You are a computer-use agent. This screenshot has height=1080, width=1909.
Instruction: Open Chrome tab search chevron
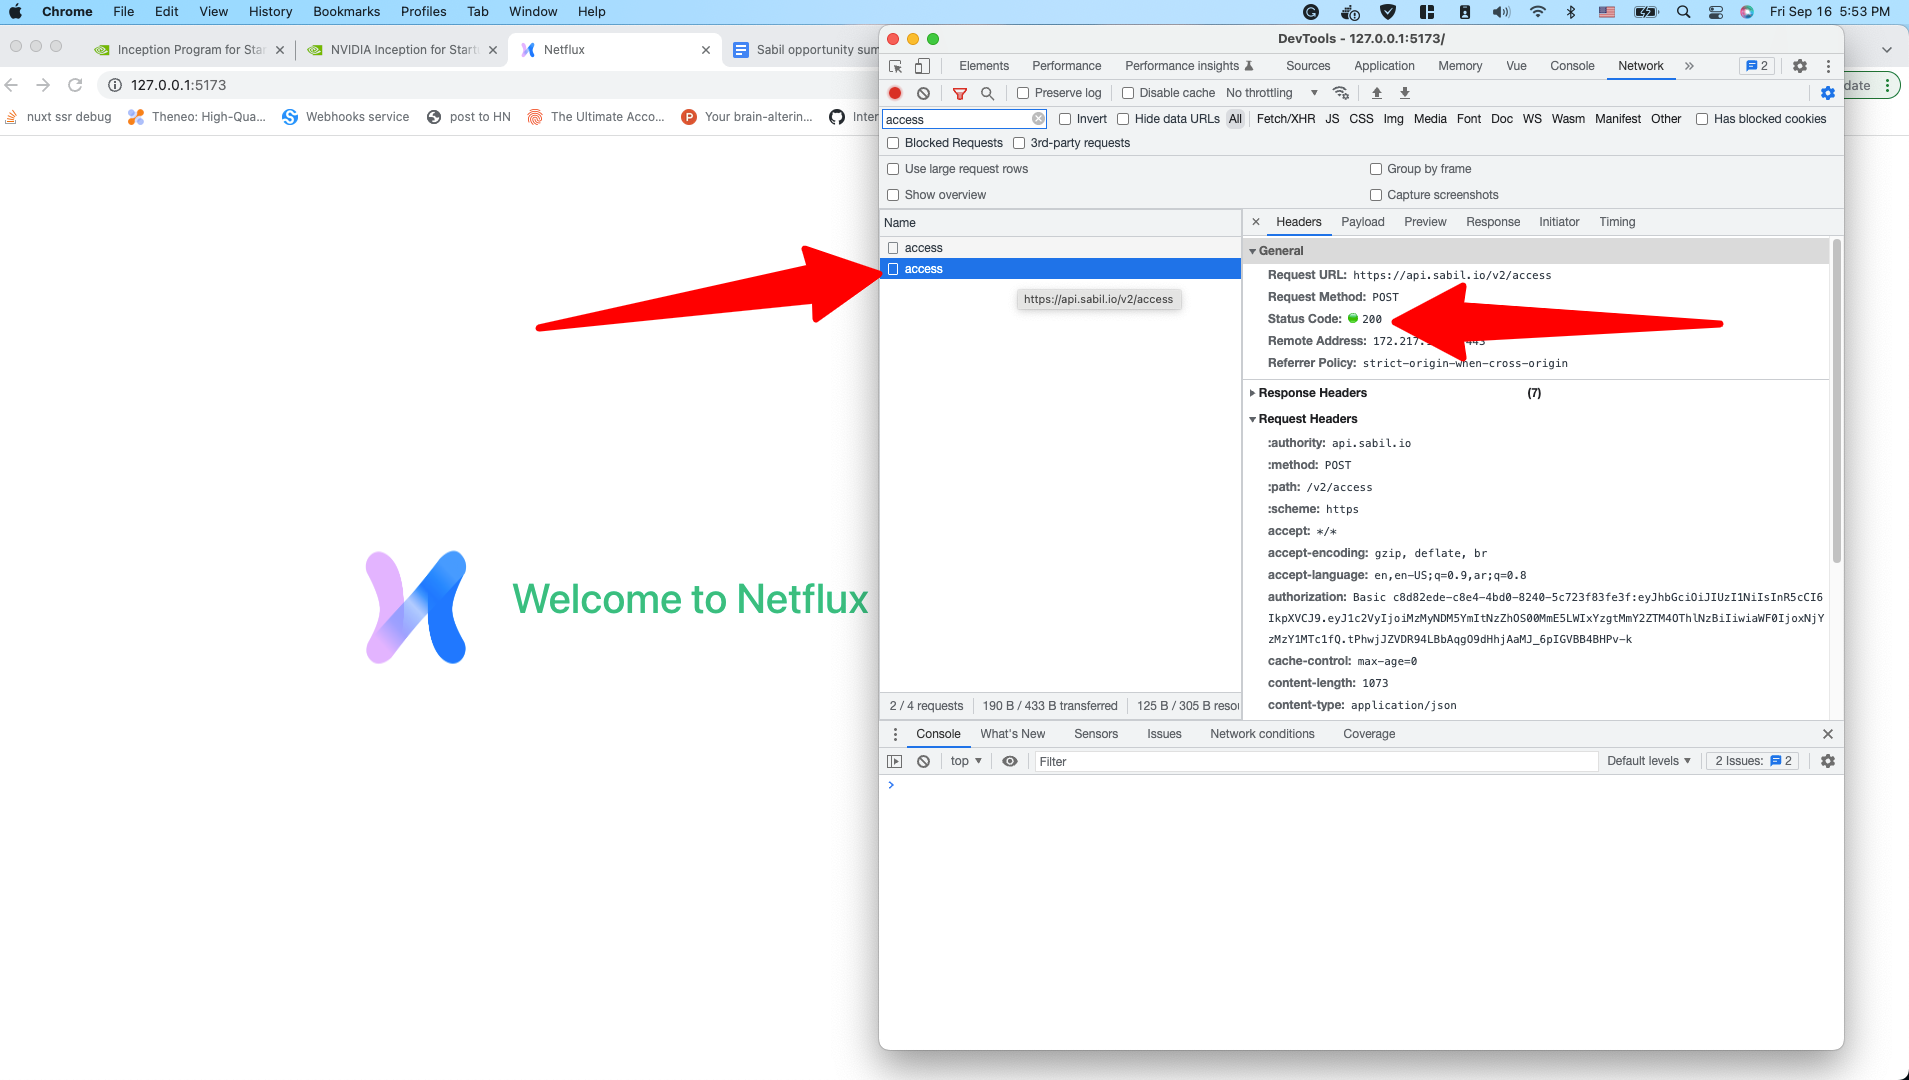(1887, 50)
